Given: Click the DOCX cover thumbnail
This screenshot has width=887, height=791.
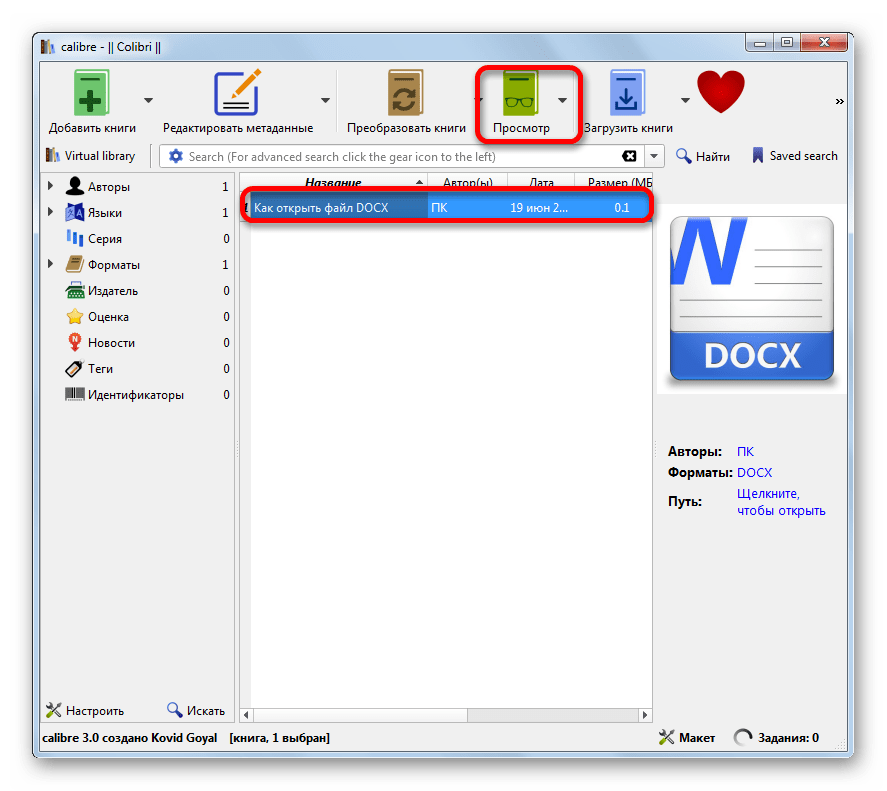Looking at the screenshot, I should 751,298.
